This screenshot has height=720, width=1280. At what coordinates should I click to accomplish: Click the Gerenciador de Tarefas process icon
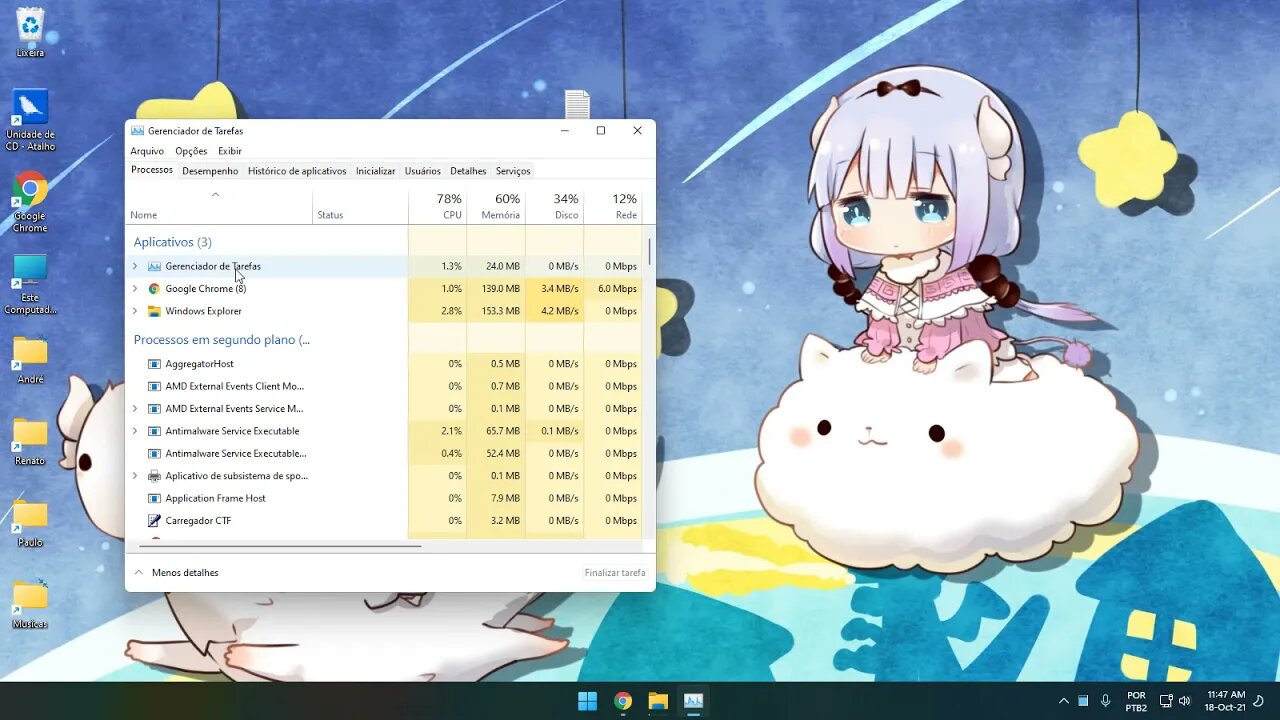coord(154,266)
